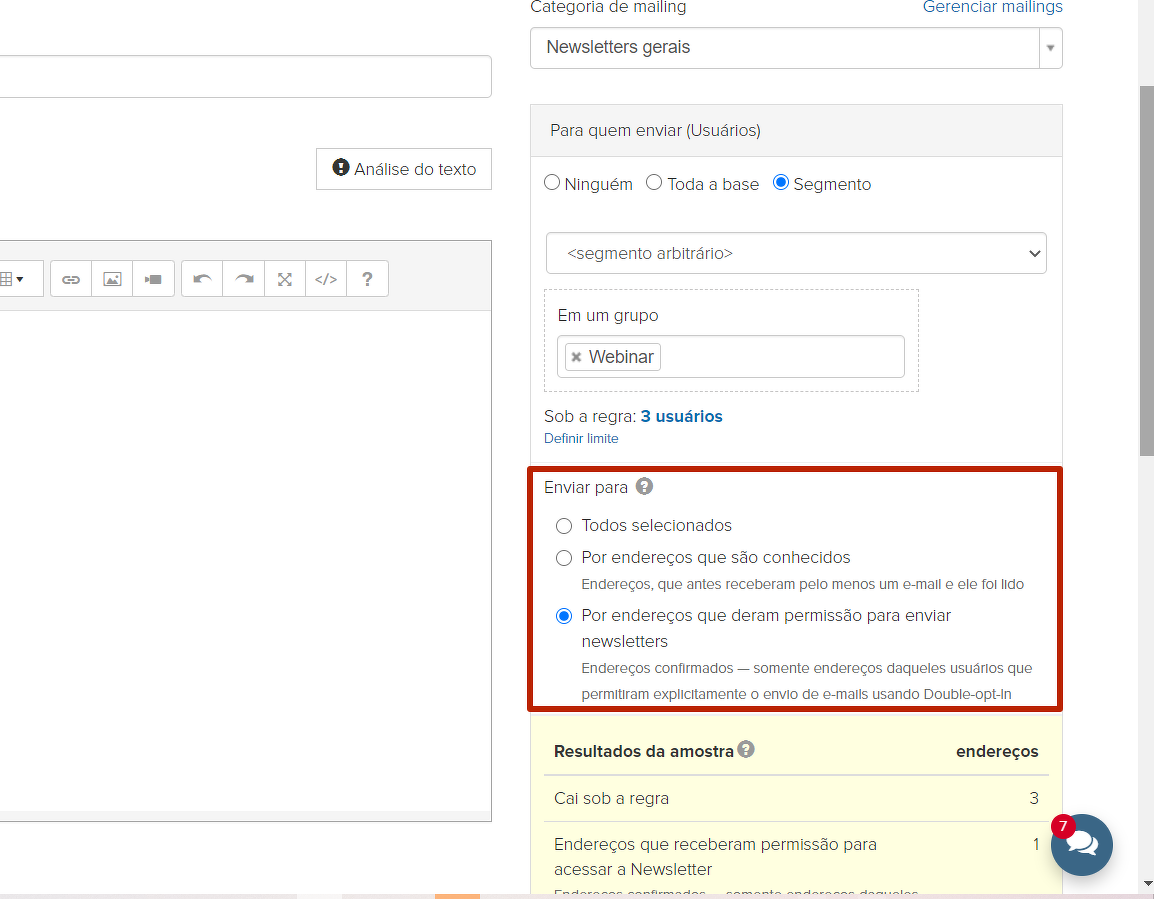This screenshot has height=899, width=1154.
Task: Remove the Webinar tag from group field
Action: 576,357
